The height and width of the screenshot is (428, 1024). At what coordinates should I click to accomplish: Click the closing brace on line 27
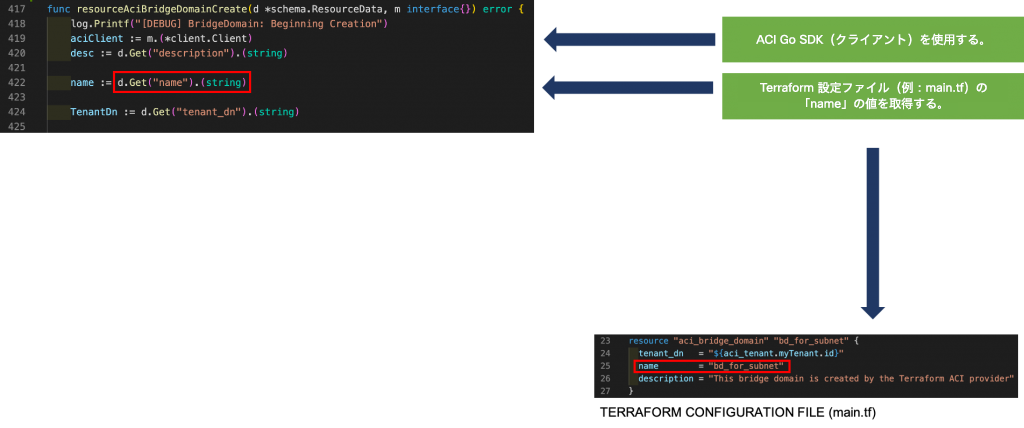(631, 391)
